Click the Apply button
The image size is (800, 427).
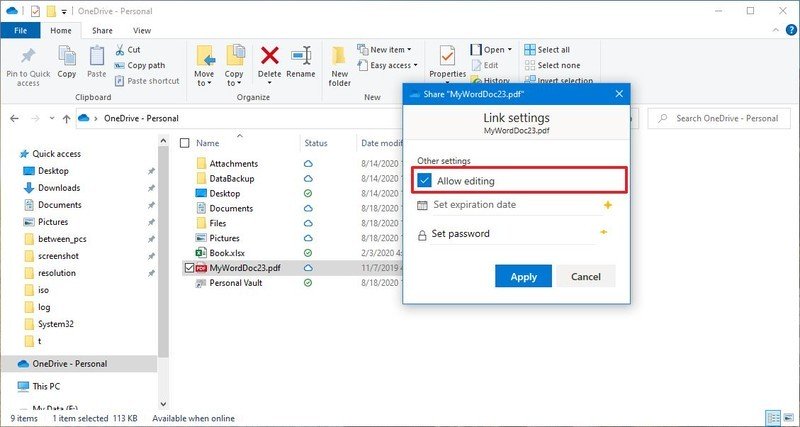523,277
